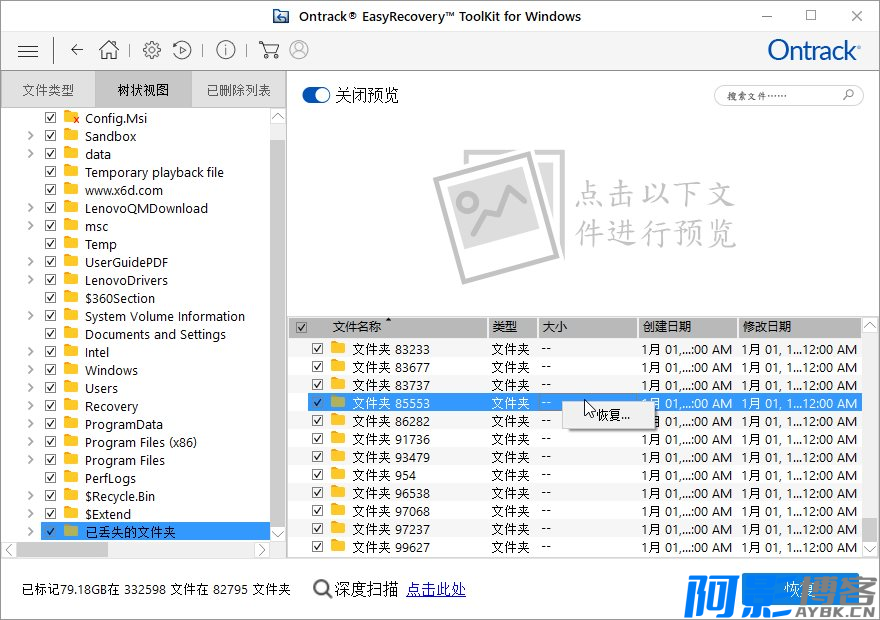The height and width of the screenshot is (620, 880).
Task: Click the deep scan magnifier icon
Action: (x=322, y=589)
